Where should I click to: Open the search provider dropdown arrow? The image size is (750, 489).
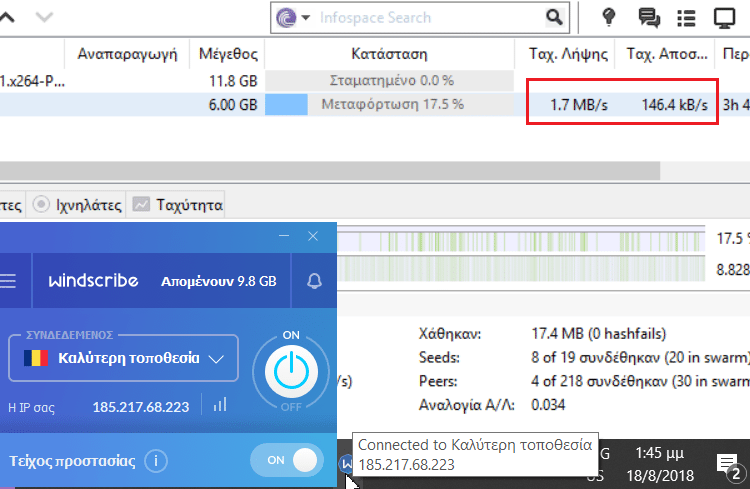pos(306,18)
